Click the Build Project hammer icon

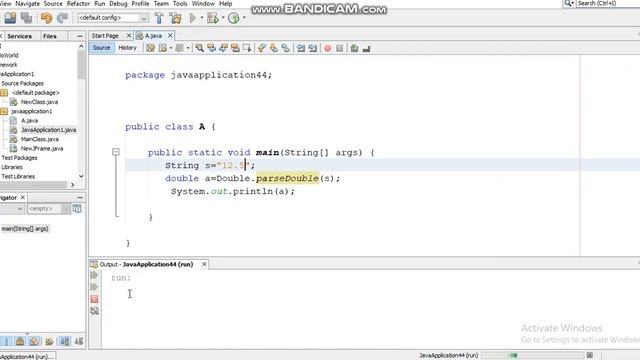(x=159, y=18)
